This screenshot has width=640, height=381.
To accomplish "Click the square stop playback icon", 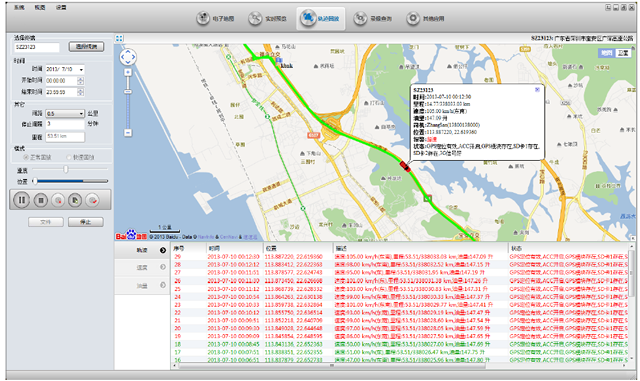I will (x=40, y=200).
